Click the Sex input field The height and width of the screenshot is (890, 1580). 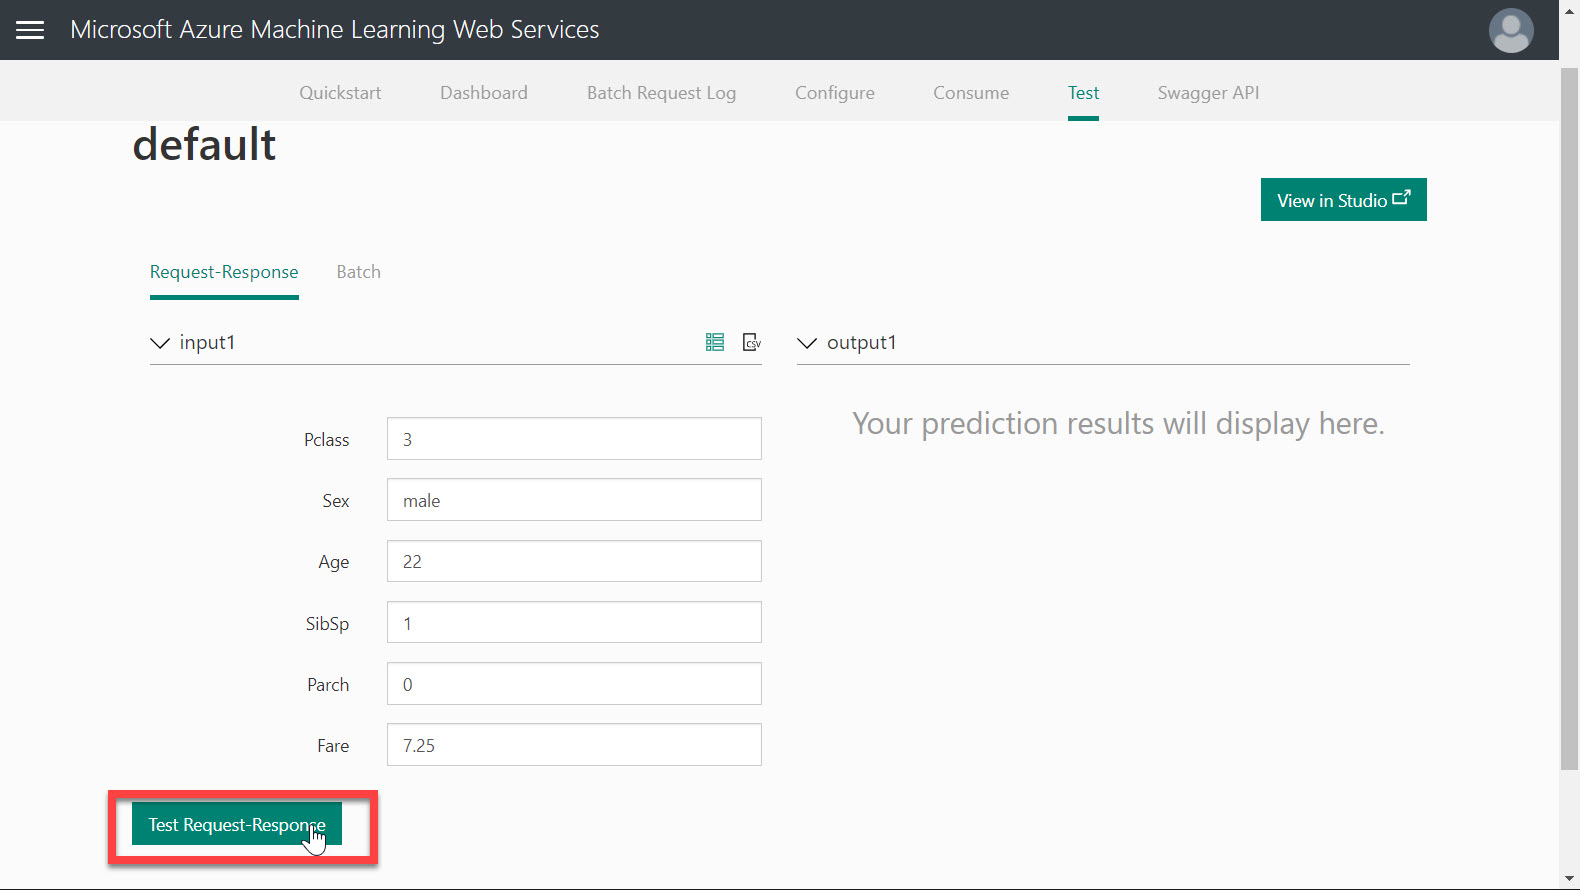574,500
